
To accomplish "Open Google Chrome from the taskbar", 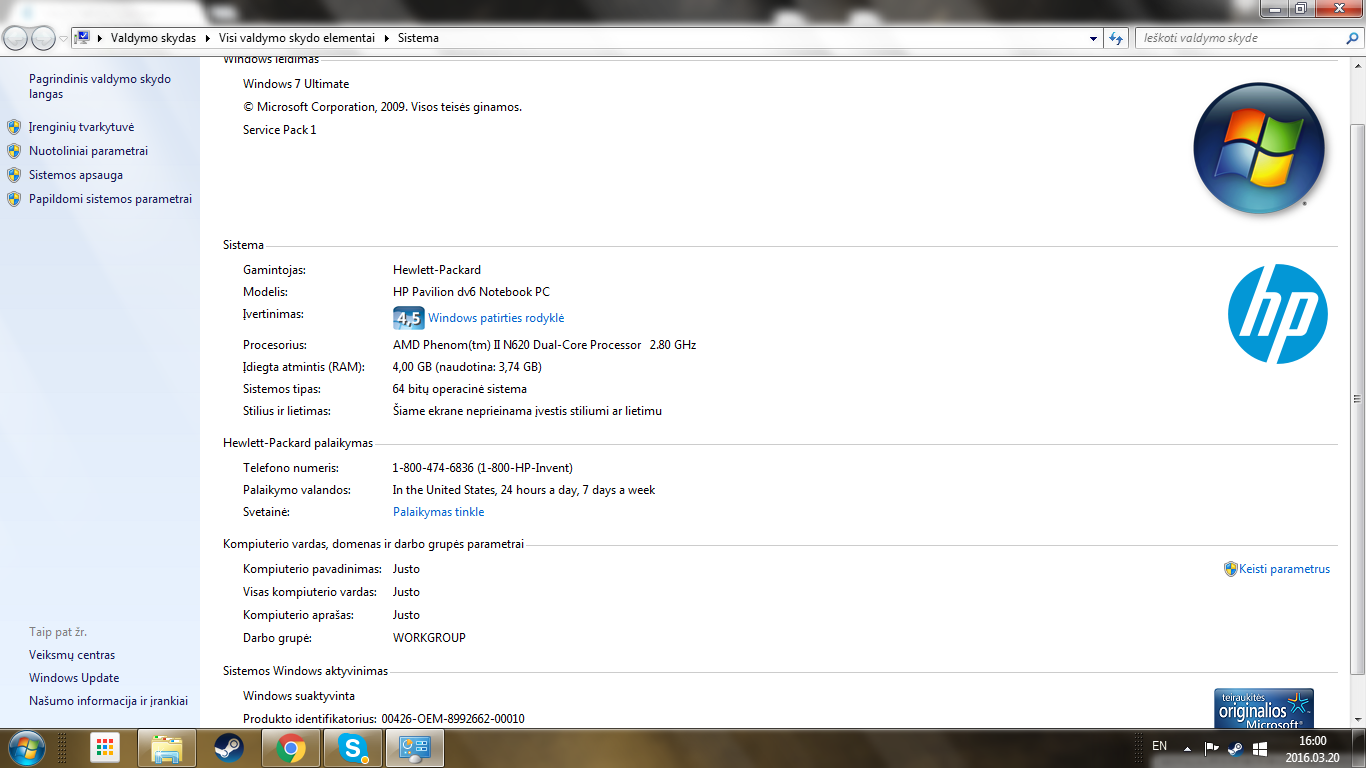I will pos(291,748).
